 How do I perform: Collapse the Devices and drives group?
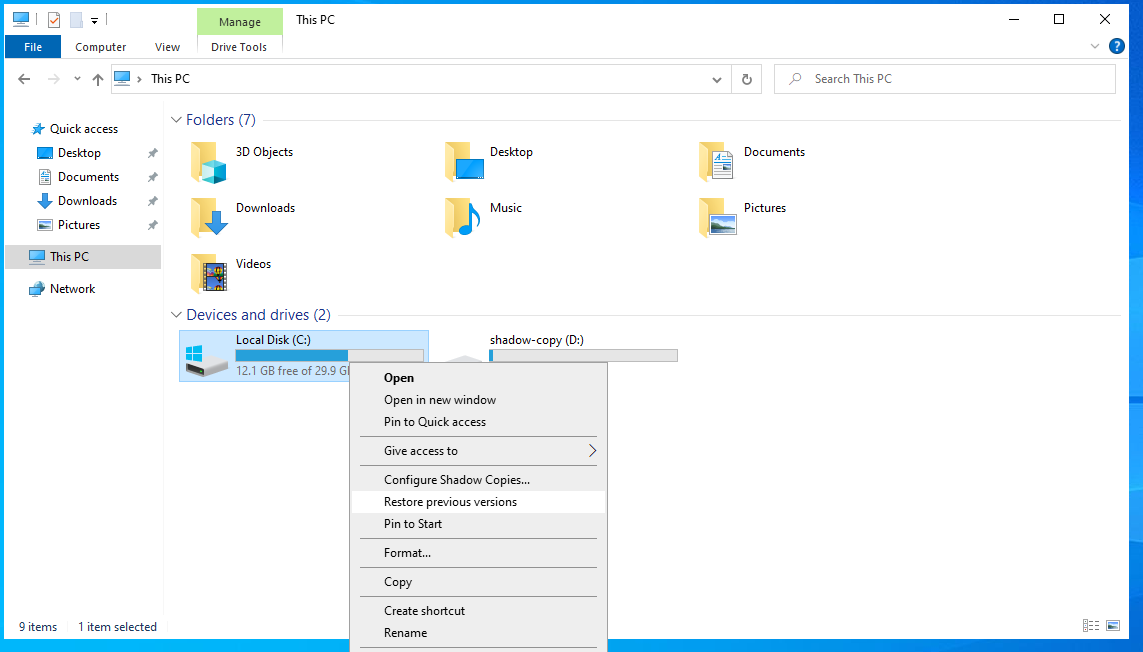176,315
